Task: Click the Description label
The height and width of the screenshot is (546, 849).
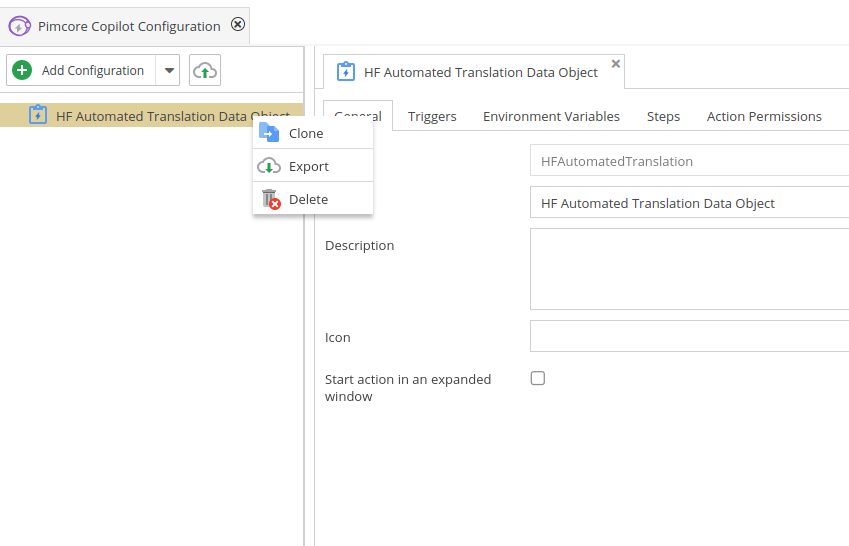Action: (360, 245)
